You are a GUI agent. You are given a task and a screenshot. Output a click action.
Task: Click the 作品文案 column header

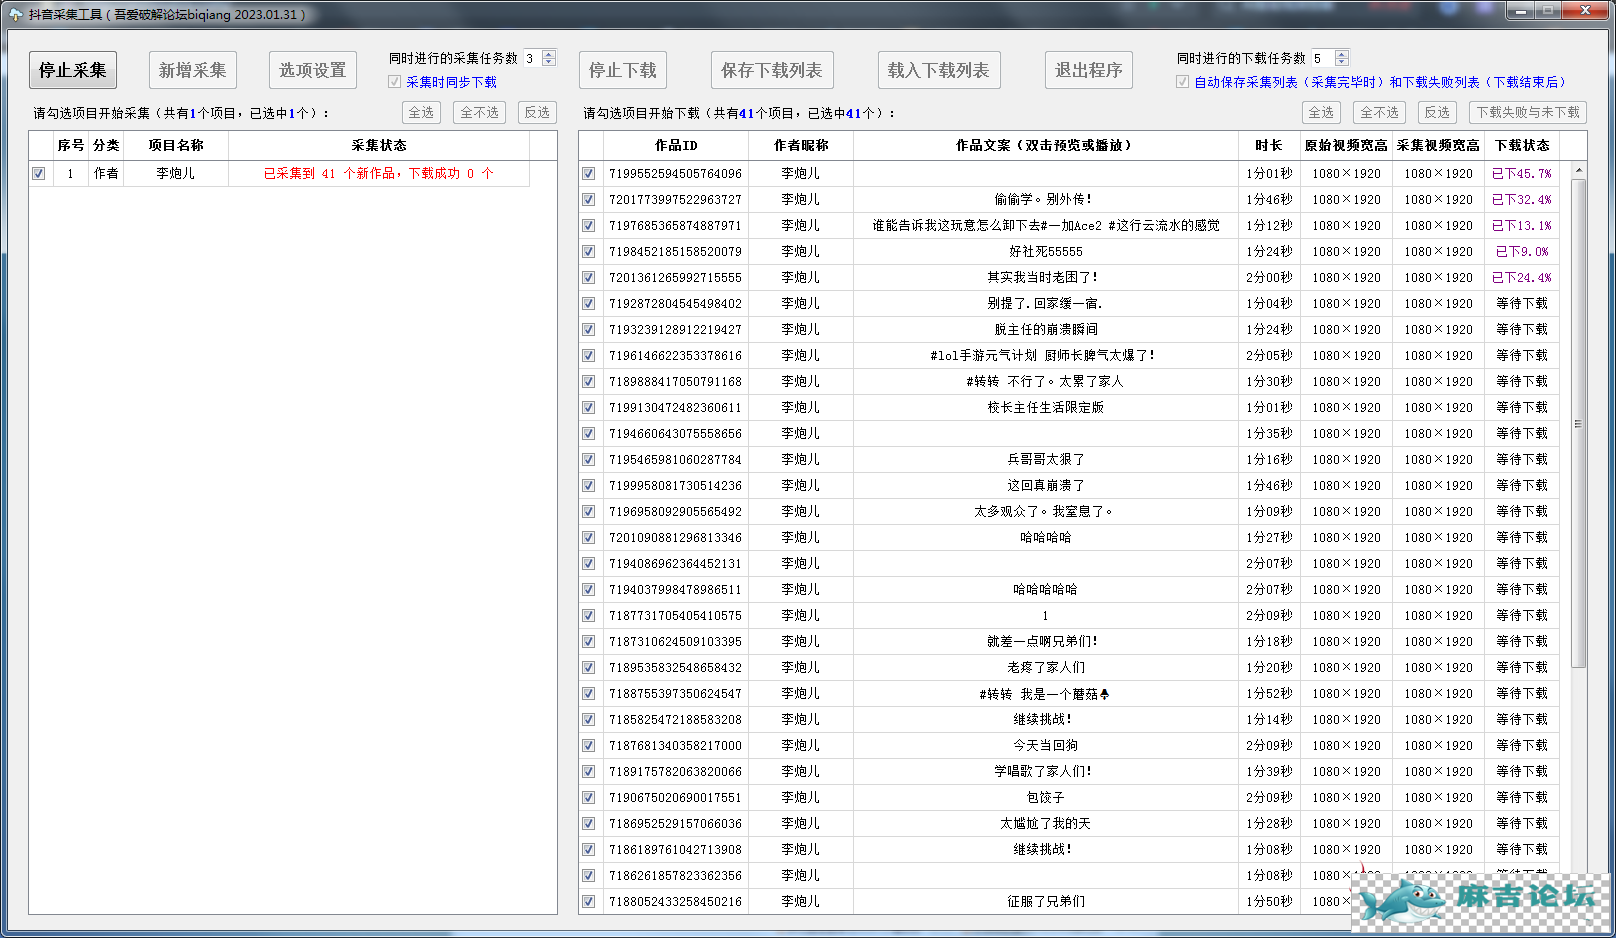[1045, 145]
